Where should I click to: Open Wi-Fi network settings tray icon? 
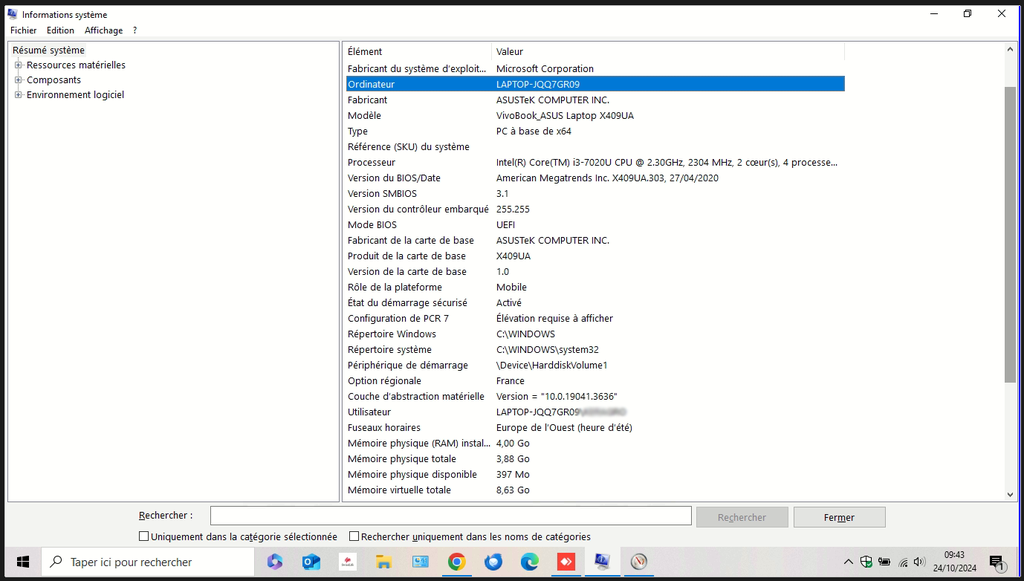903,561
